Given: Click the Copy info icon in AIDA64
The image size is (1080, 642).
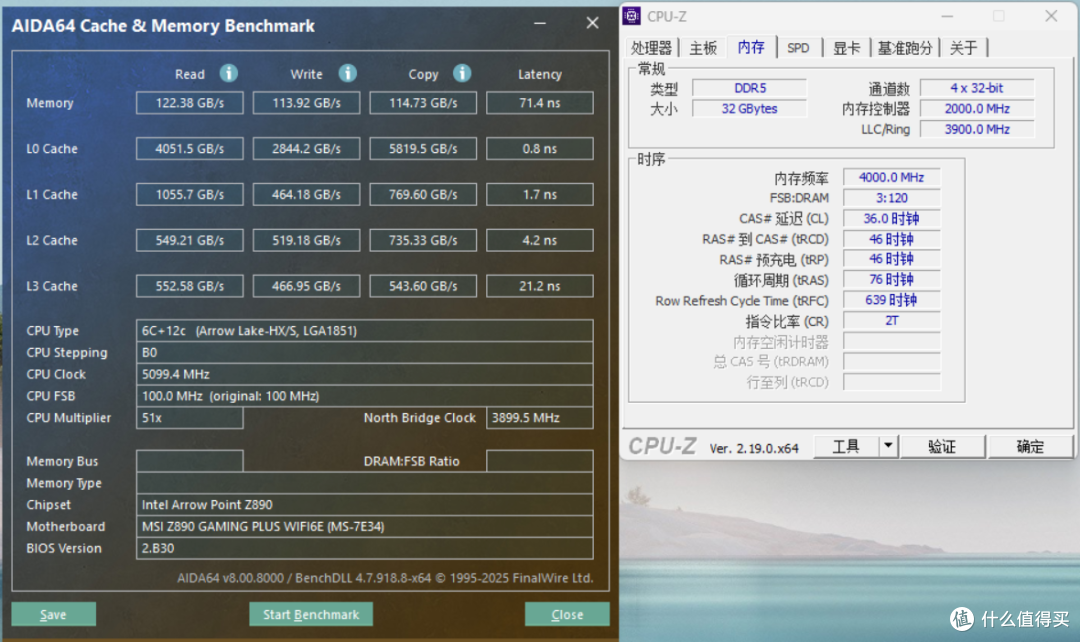Looking at the screenshot, I should (x=462, y=73).
